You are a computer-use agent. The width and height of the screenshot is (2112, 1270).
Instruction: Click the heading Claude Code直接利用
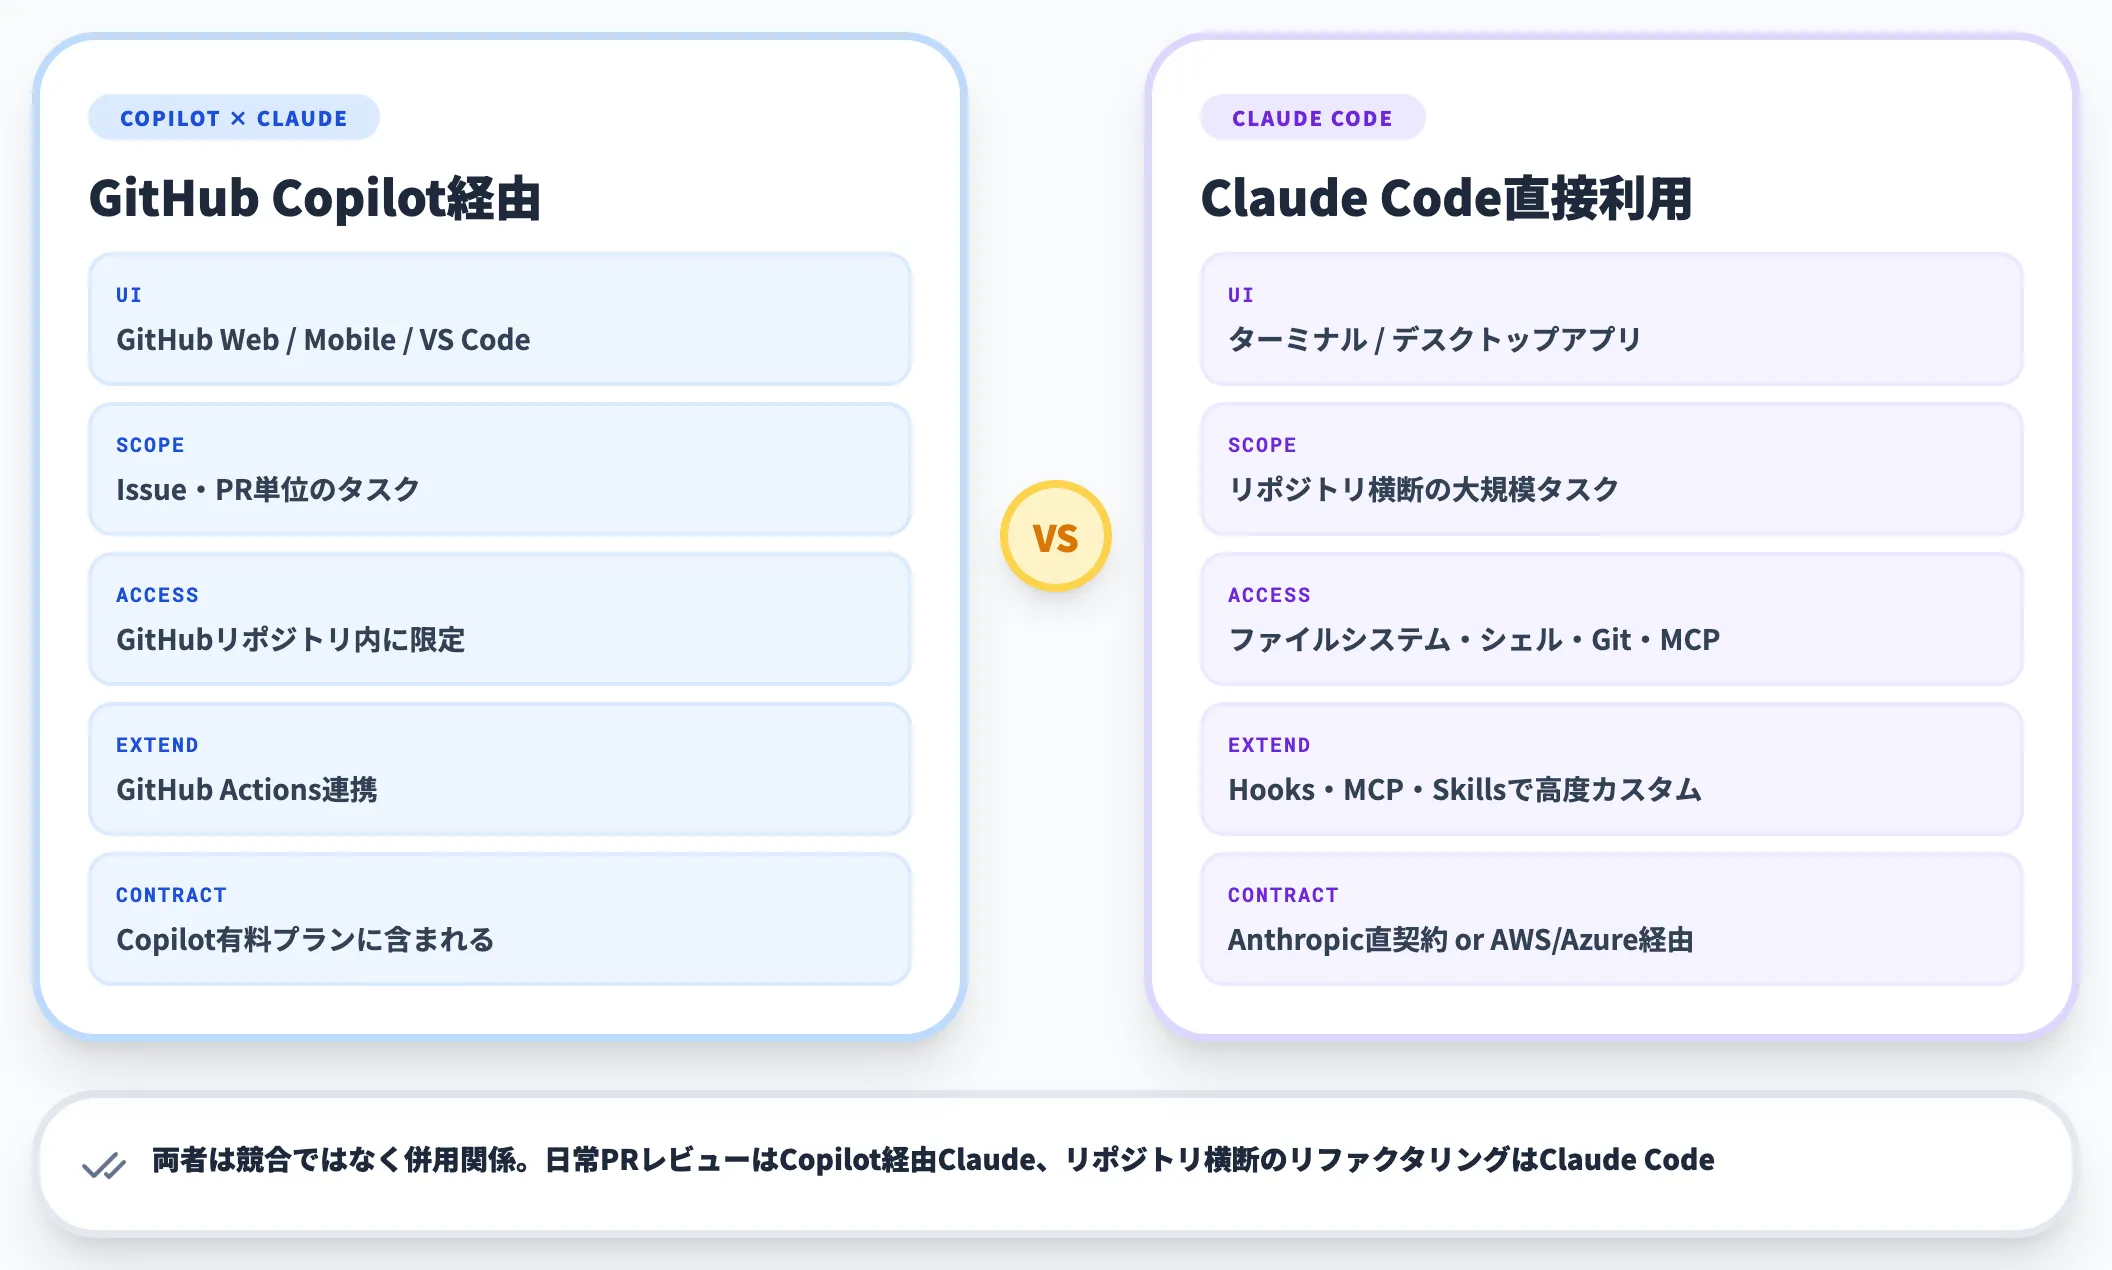1446,198
